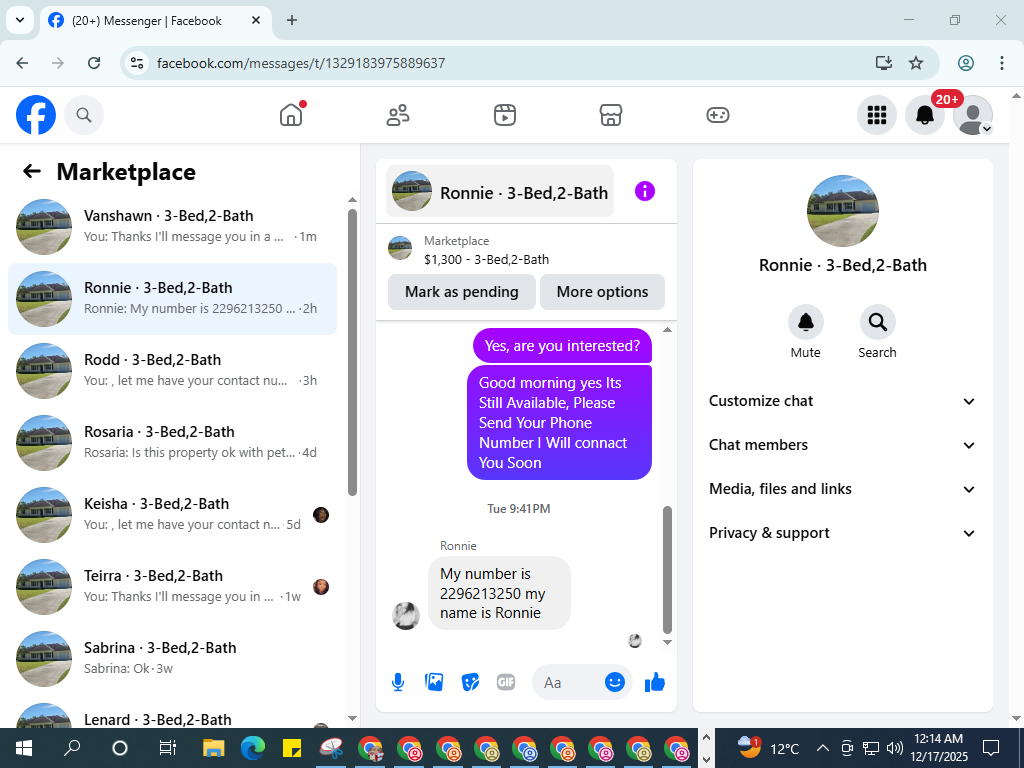Viewport: 1024px width, 768px height.
Task: Open the Gaming controller icon
Action: (x=718, y=115)
